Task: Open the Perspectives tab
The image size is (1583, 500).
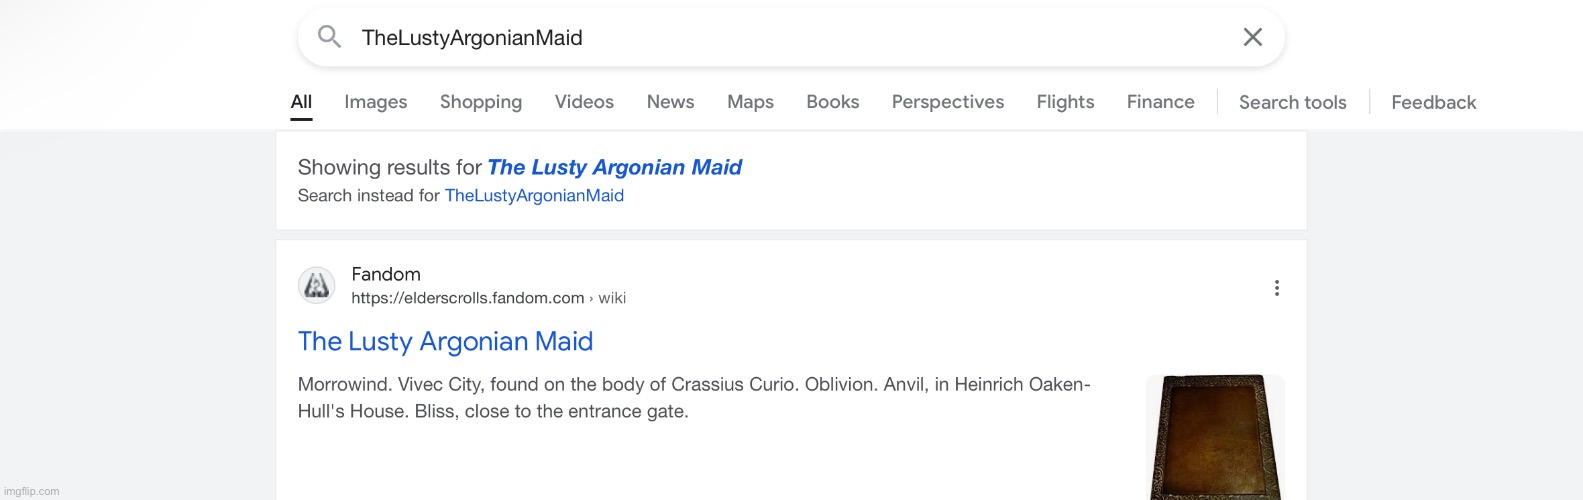Action: click(947, 102)
